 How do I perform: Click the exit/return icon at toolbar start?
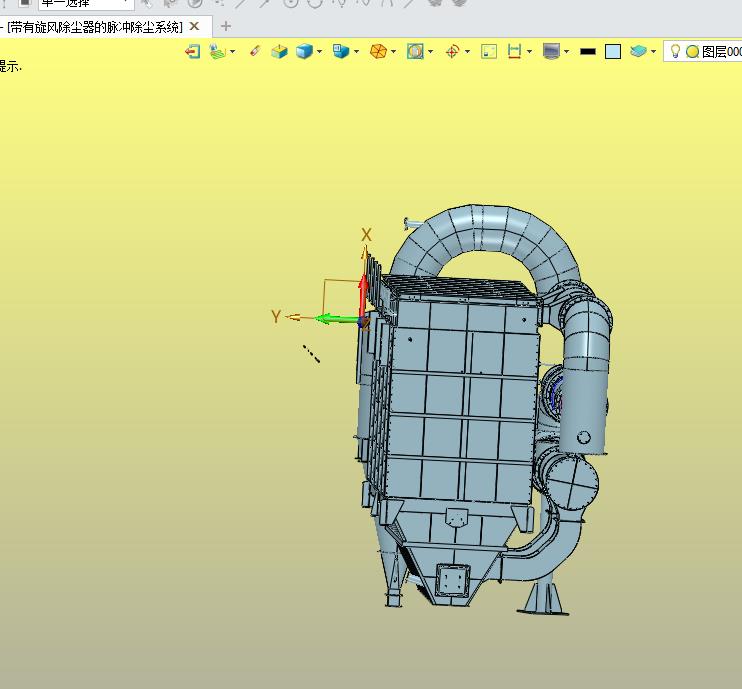(193, 51)
